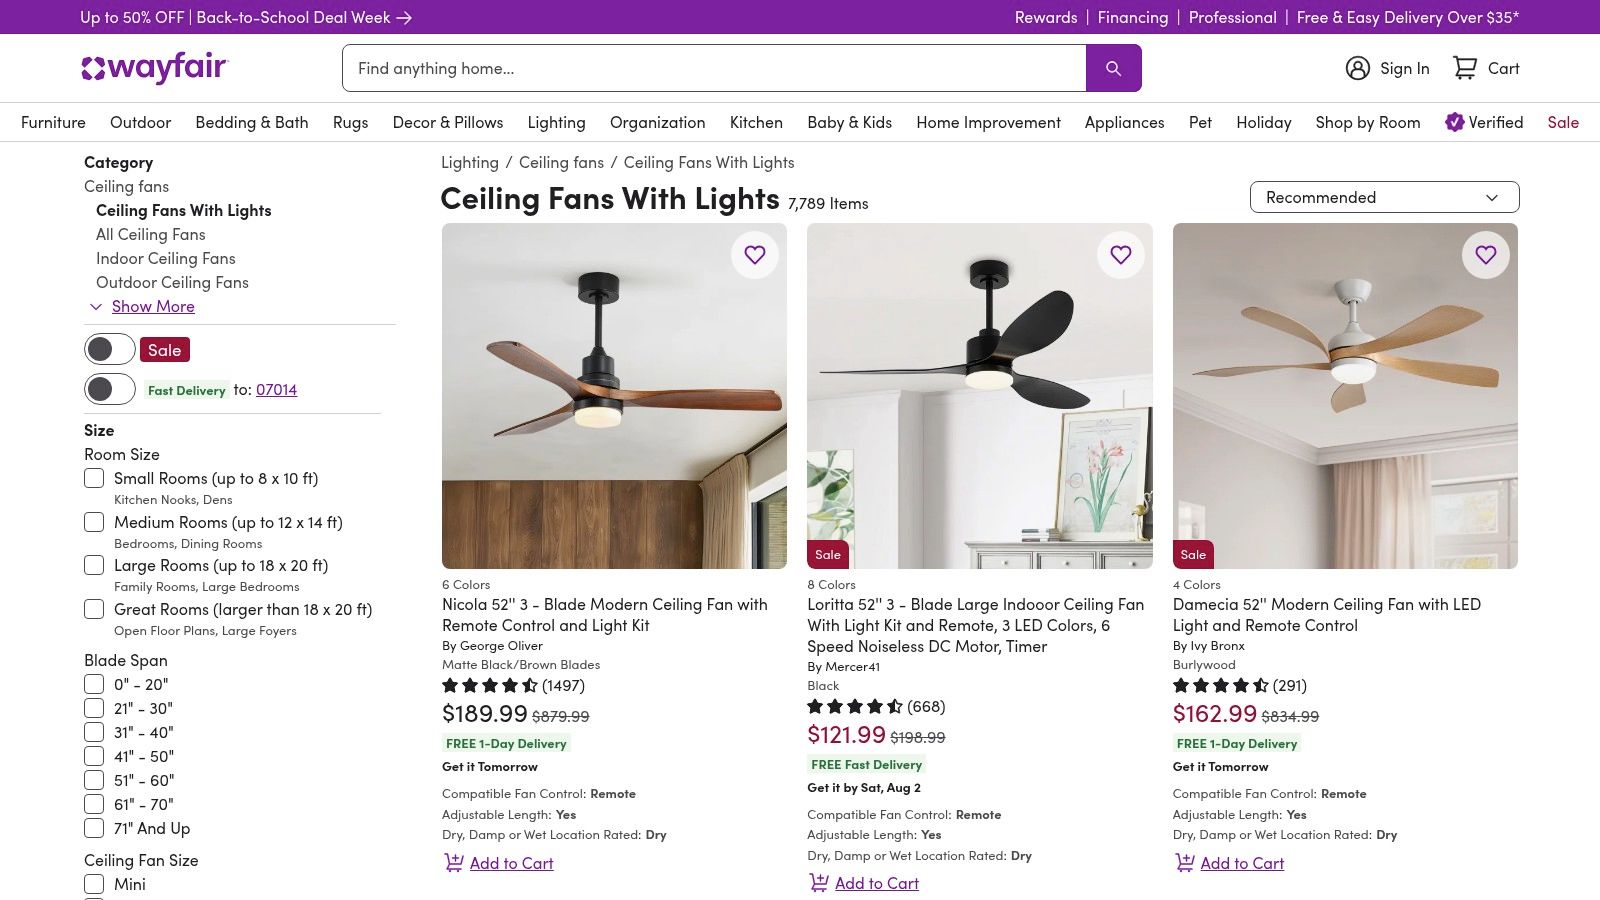Screen dimensions: 1600x900
Task: Favorite the Damecia fan using the heart icon
Action: coord(1486,255)
